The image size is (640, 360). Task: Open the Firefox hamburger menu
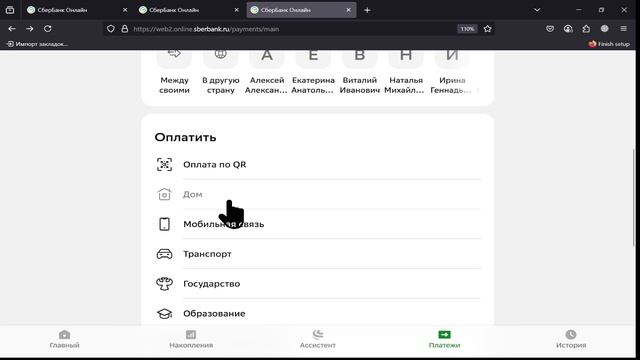623,29
